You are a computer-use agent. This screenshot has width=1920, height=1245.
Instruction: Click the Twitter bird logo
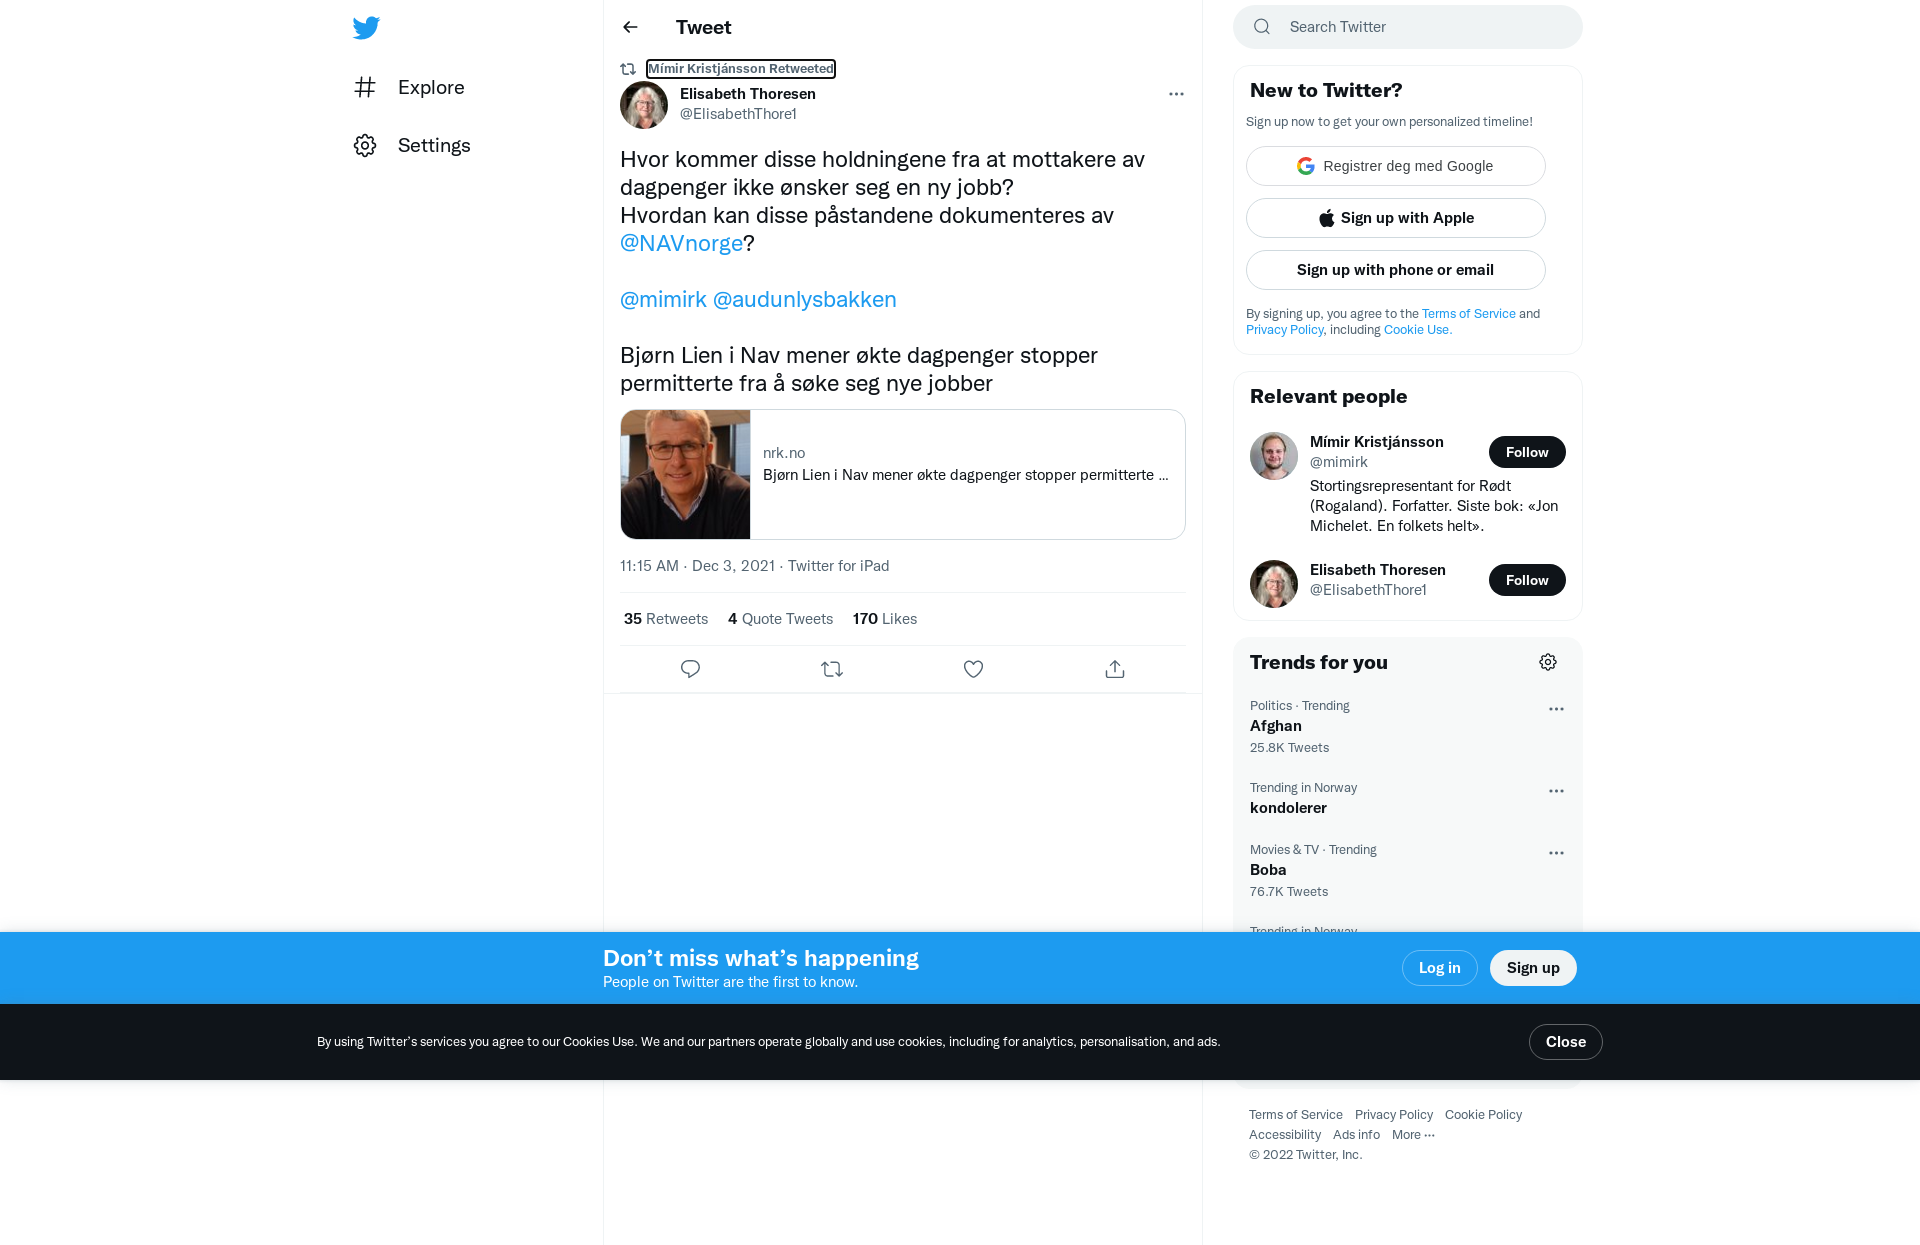366,28
